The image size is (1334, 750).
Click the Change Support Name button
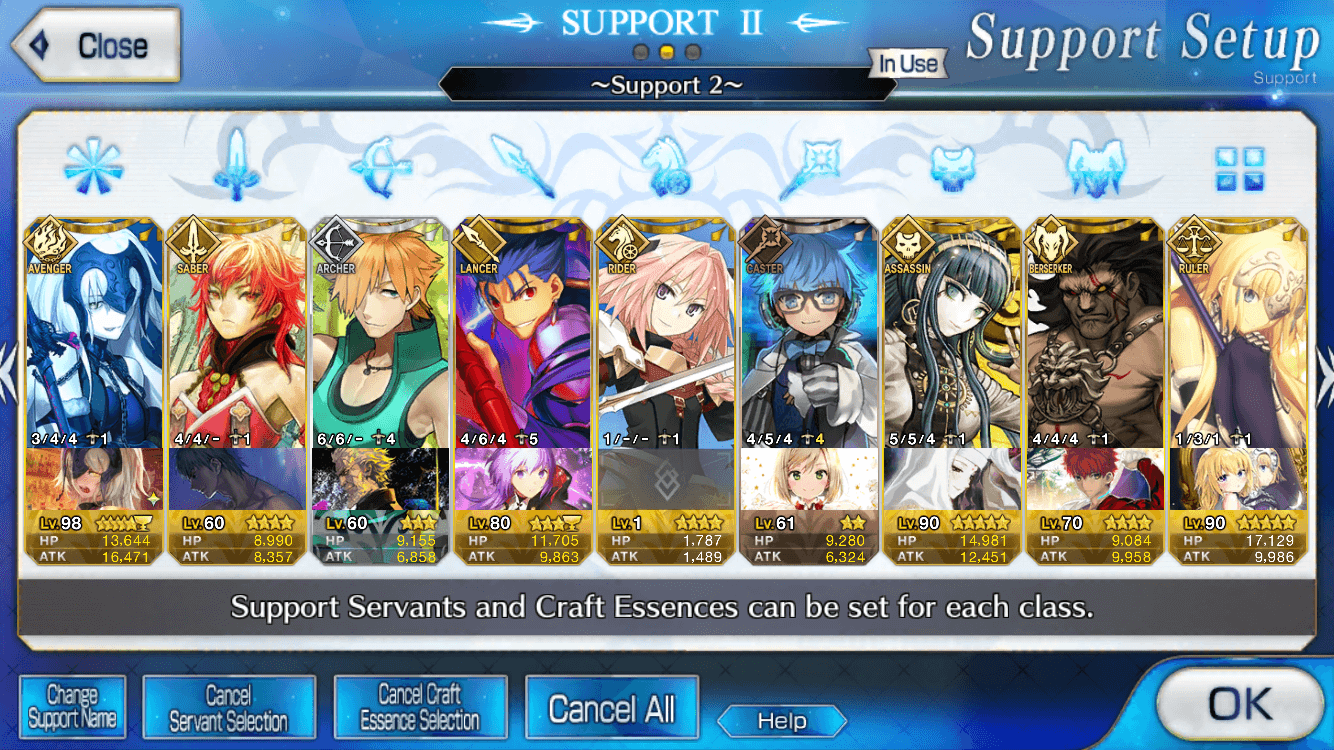click(x=72, y=707)
